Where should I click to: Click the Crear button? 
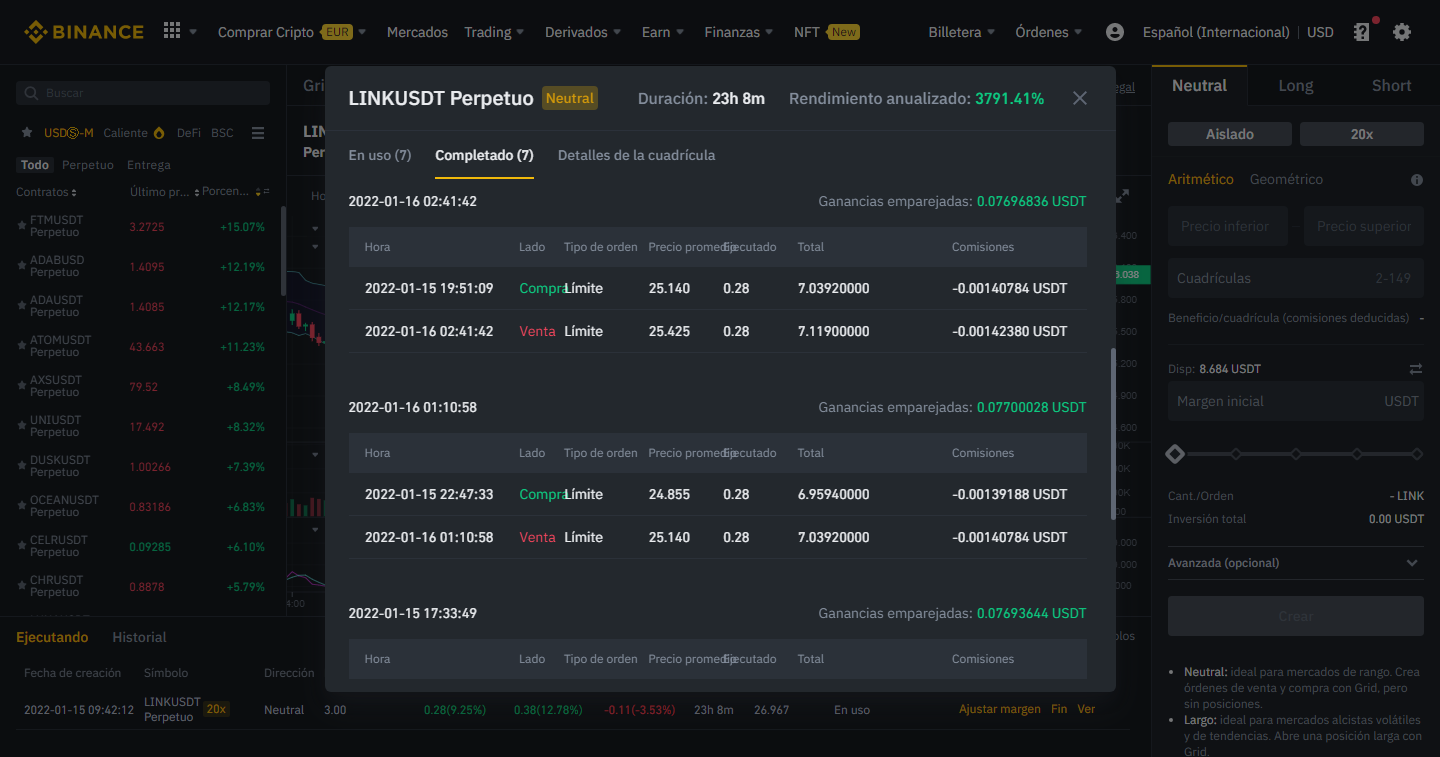pos(1296,616)
